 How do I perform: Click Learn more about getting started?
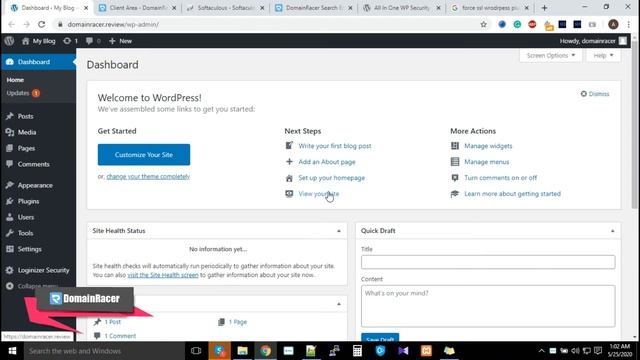[512, 193]
